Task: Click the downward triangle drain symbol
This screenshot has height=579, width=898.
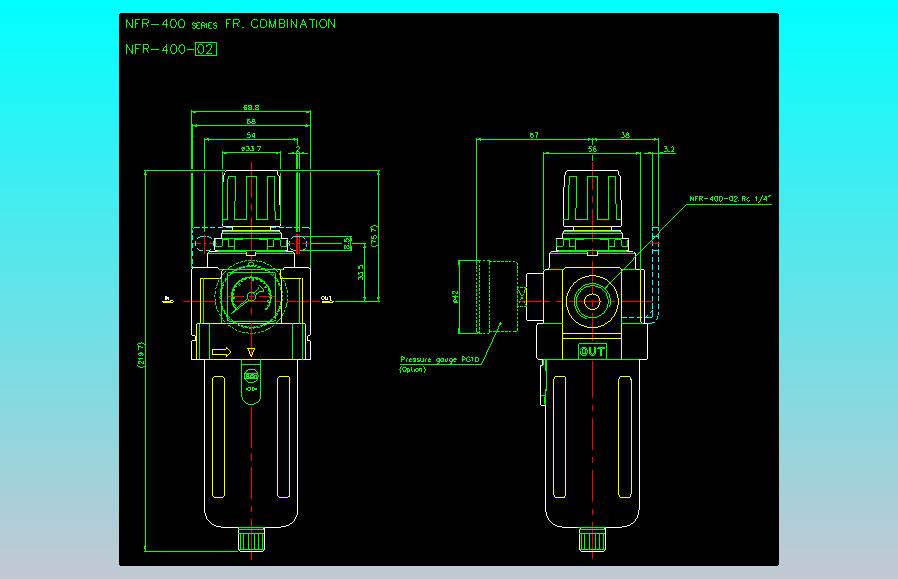Action: tap(252, 352)
